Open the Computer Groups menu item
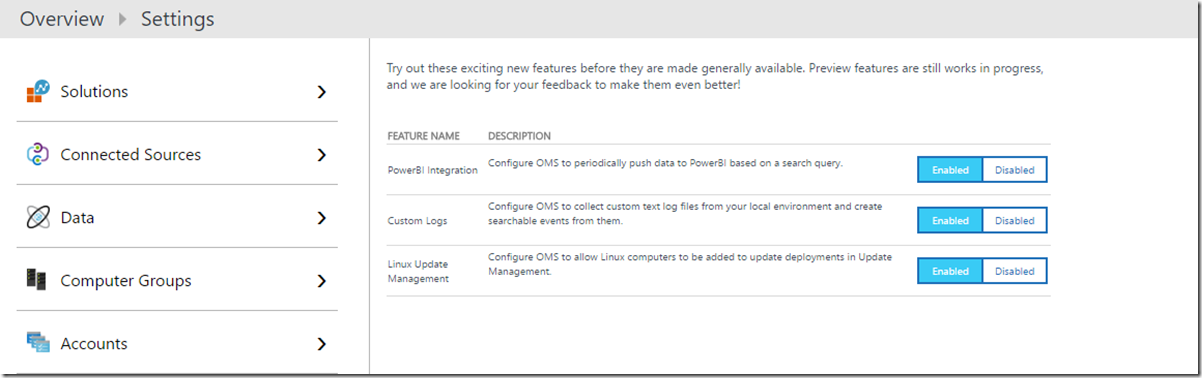This screenshot has height=378, width=1202. (x=177, y=280)
